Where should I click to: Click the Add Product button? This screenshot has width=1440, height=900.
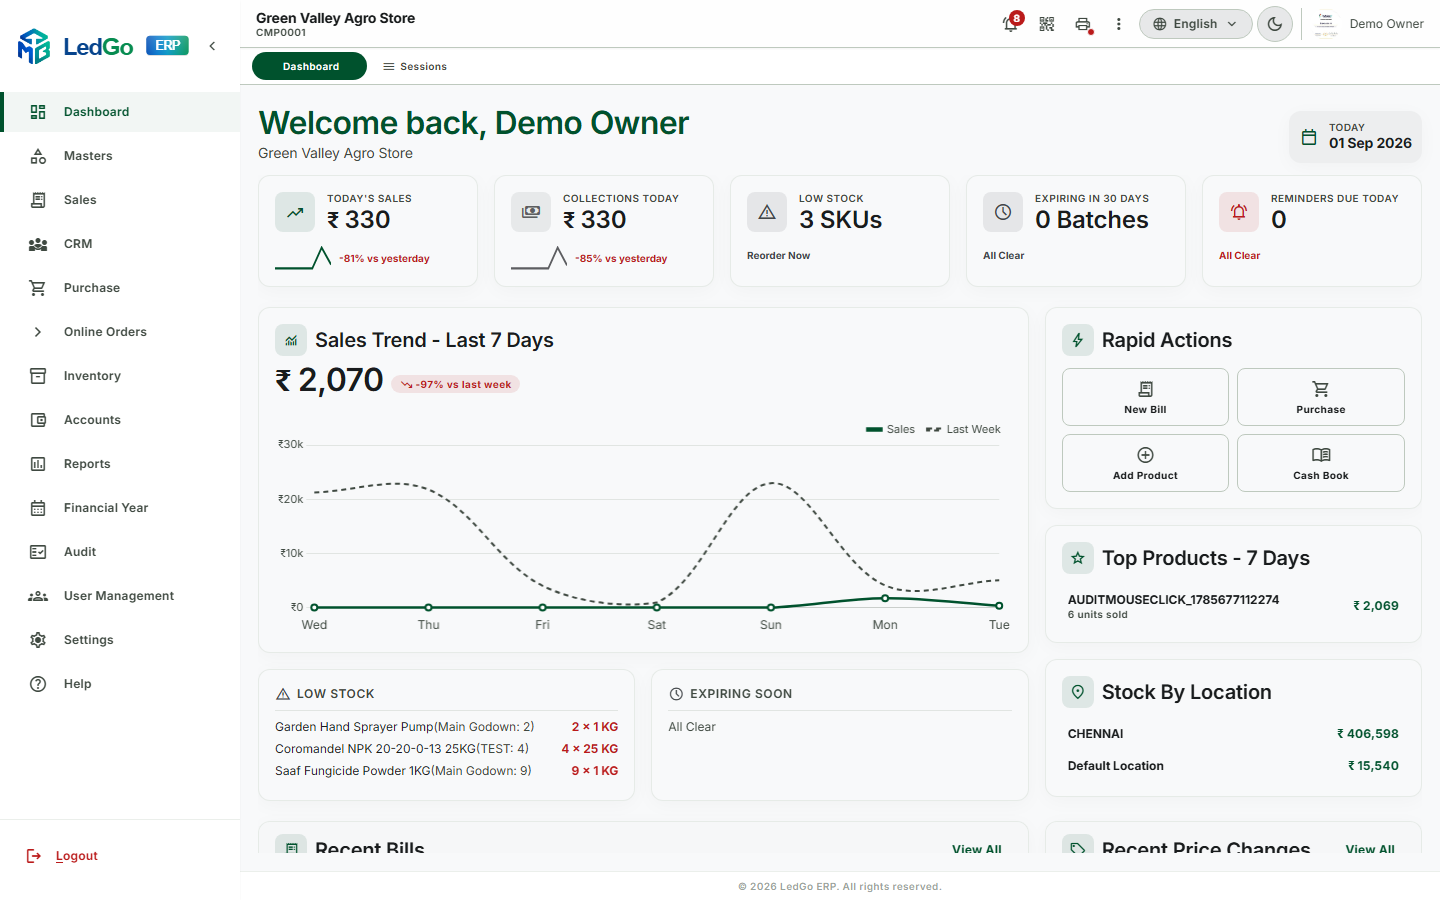1145,463
